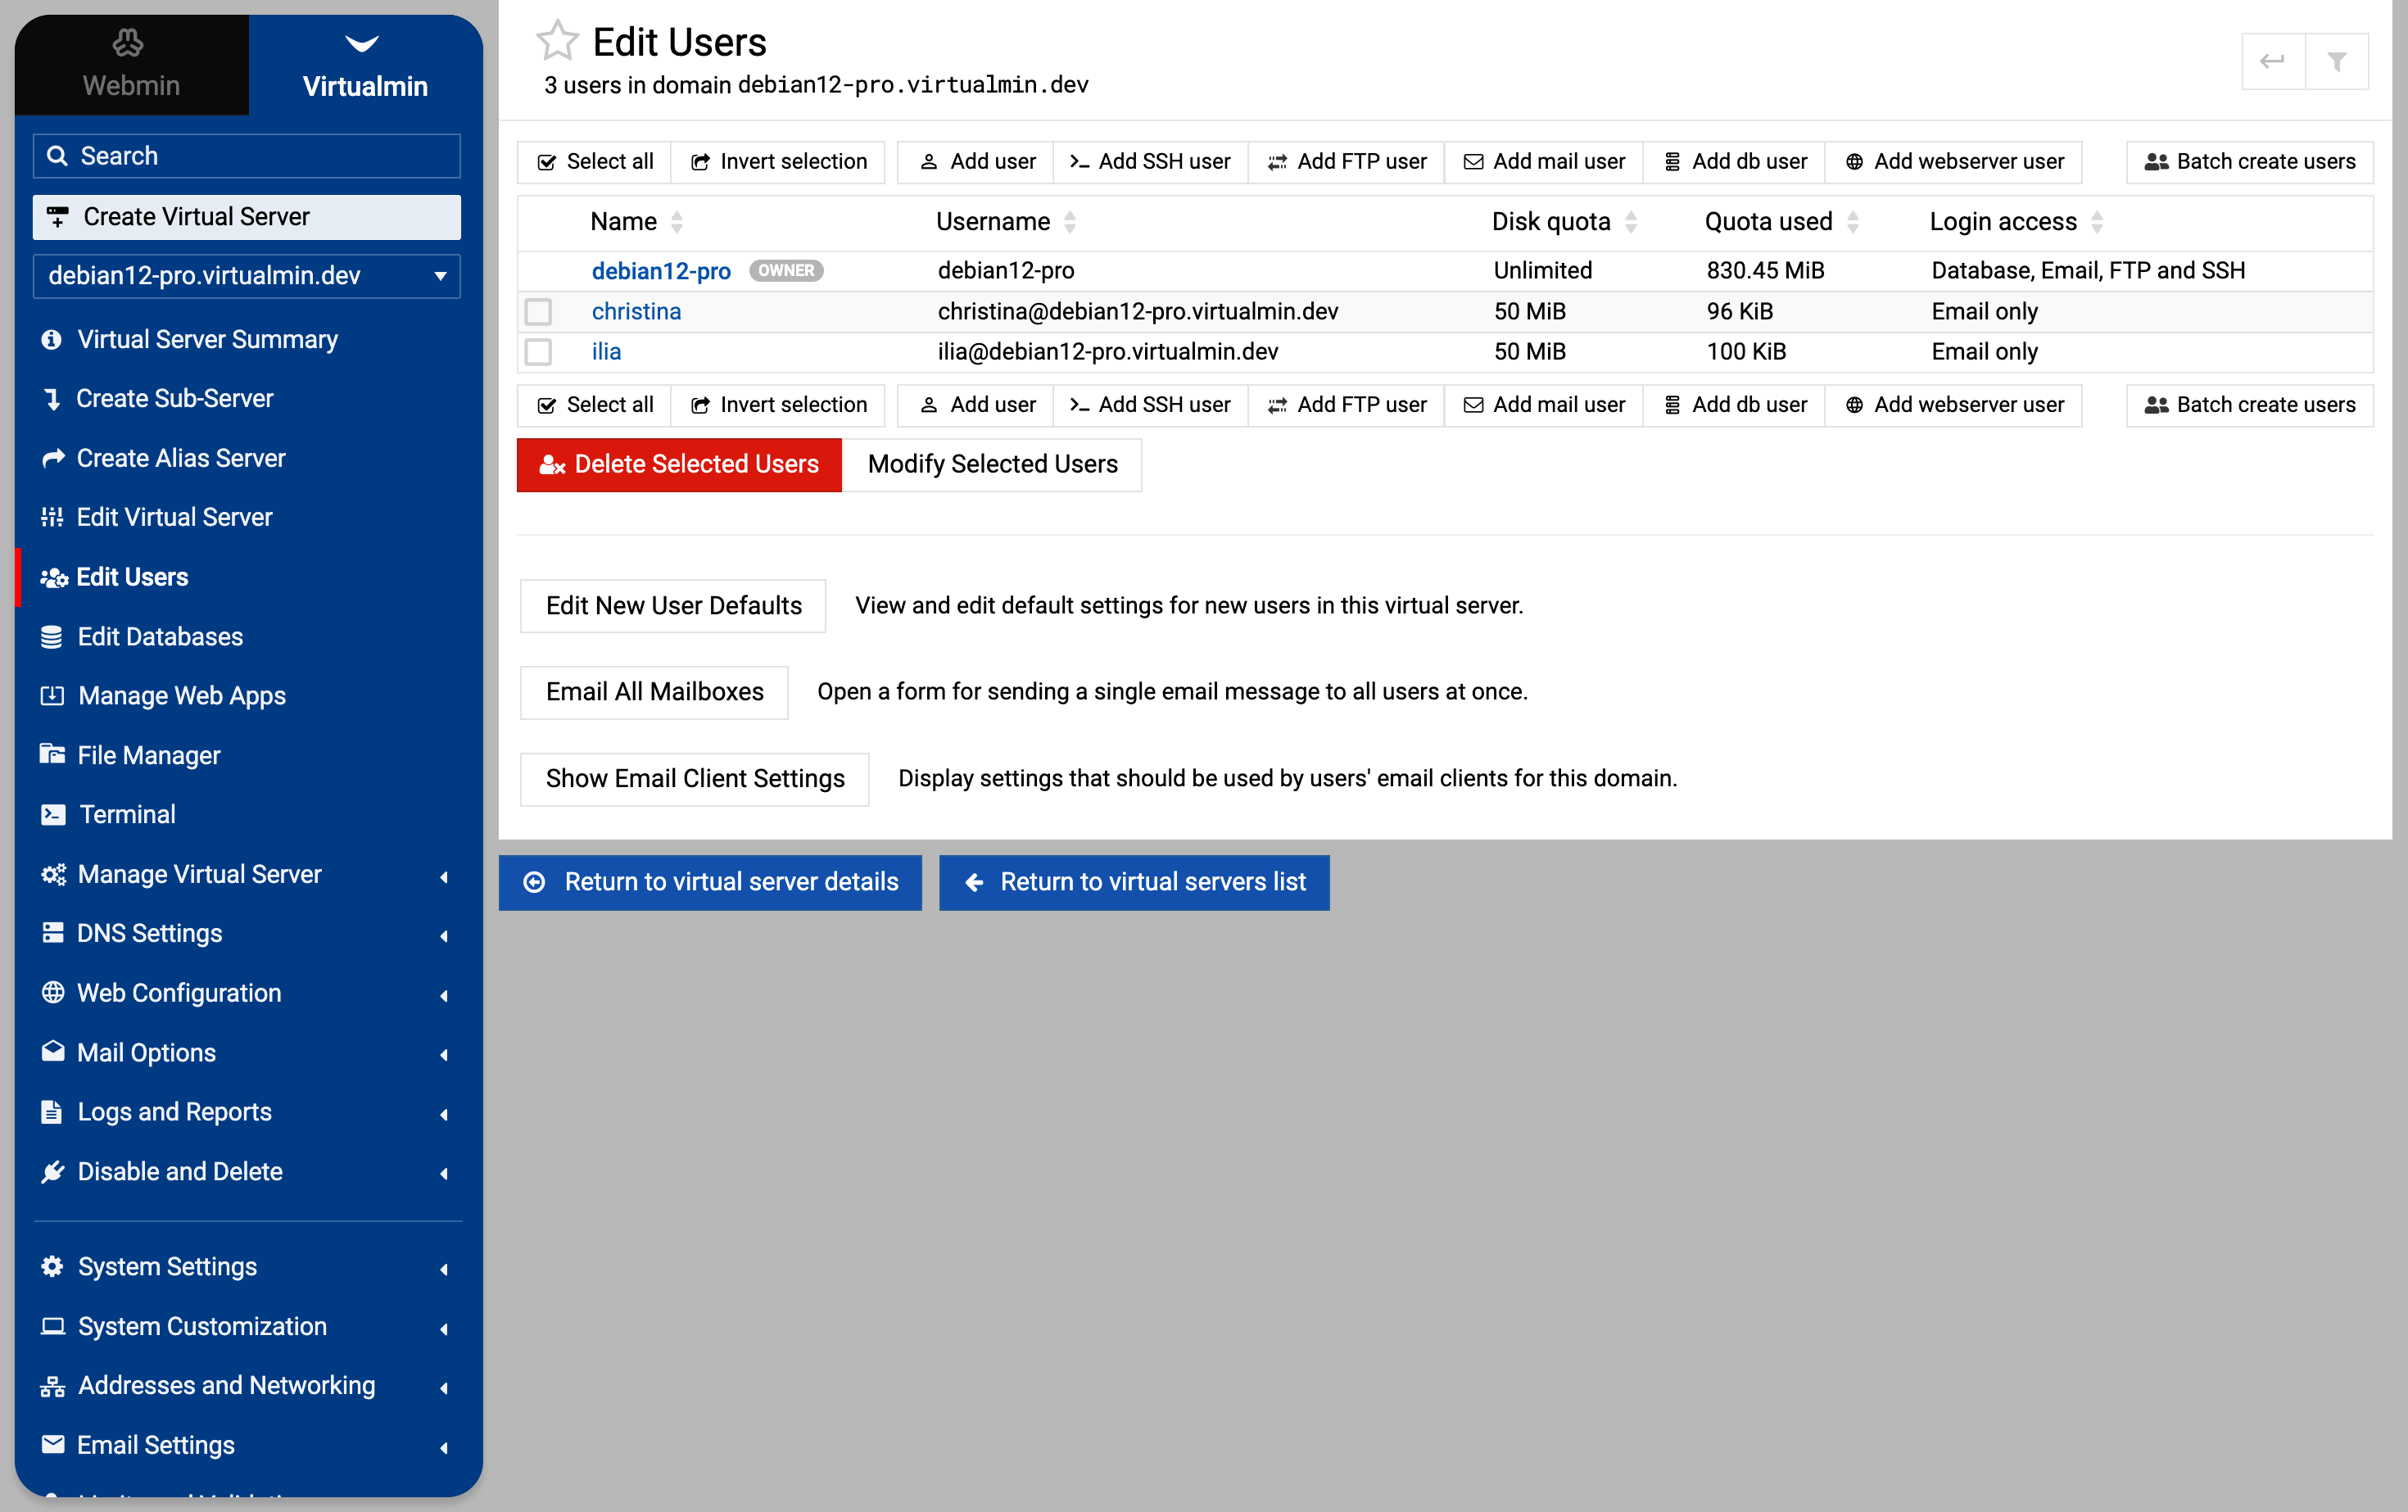Open the Terminal from the sidebar
Screen dimensions: 2408x1512
(127, 814)
